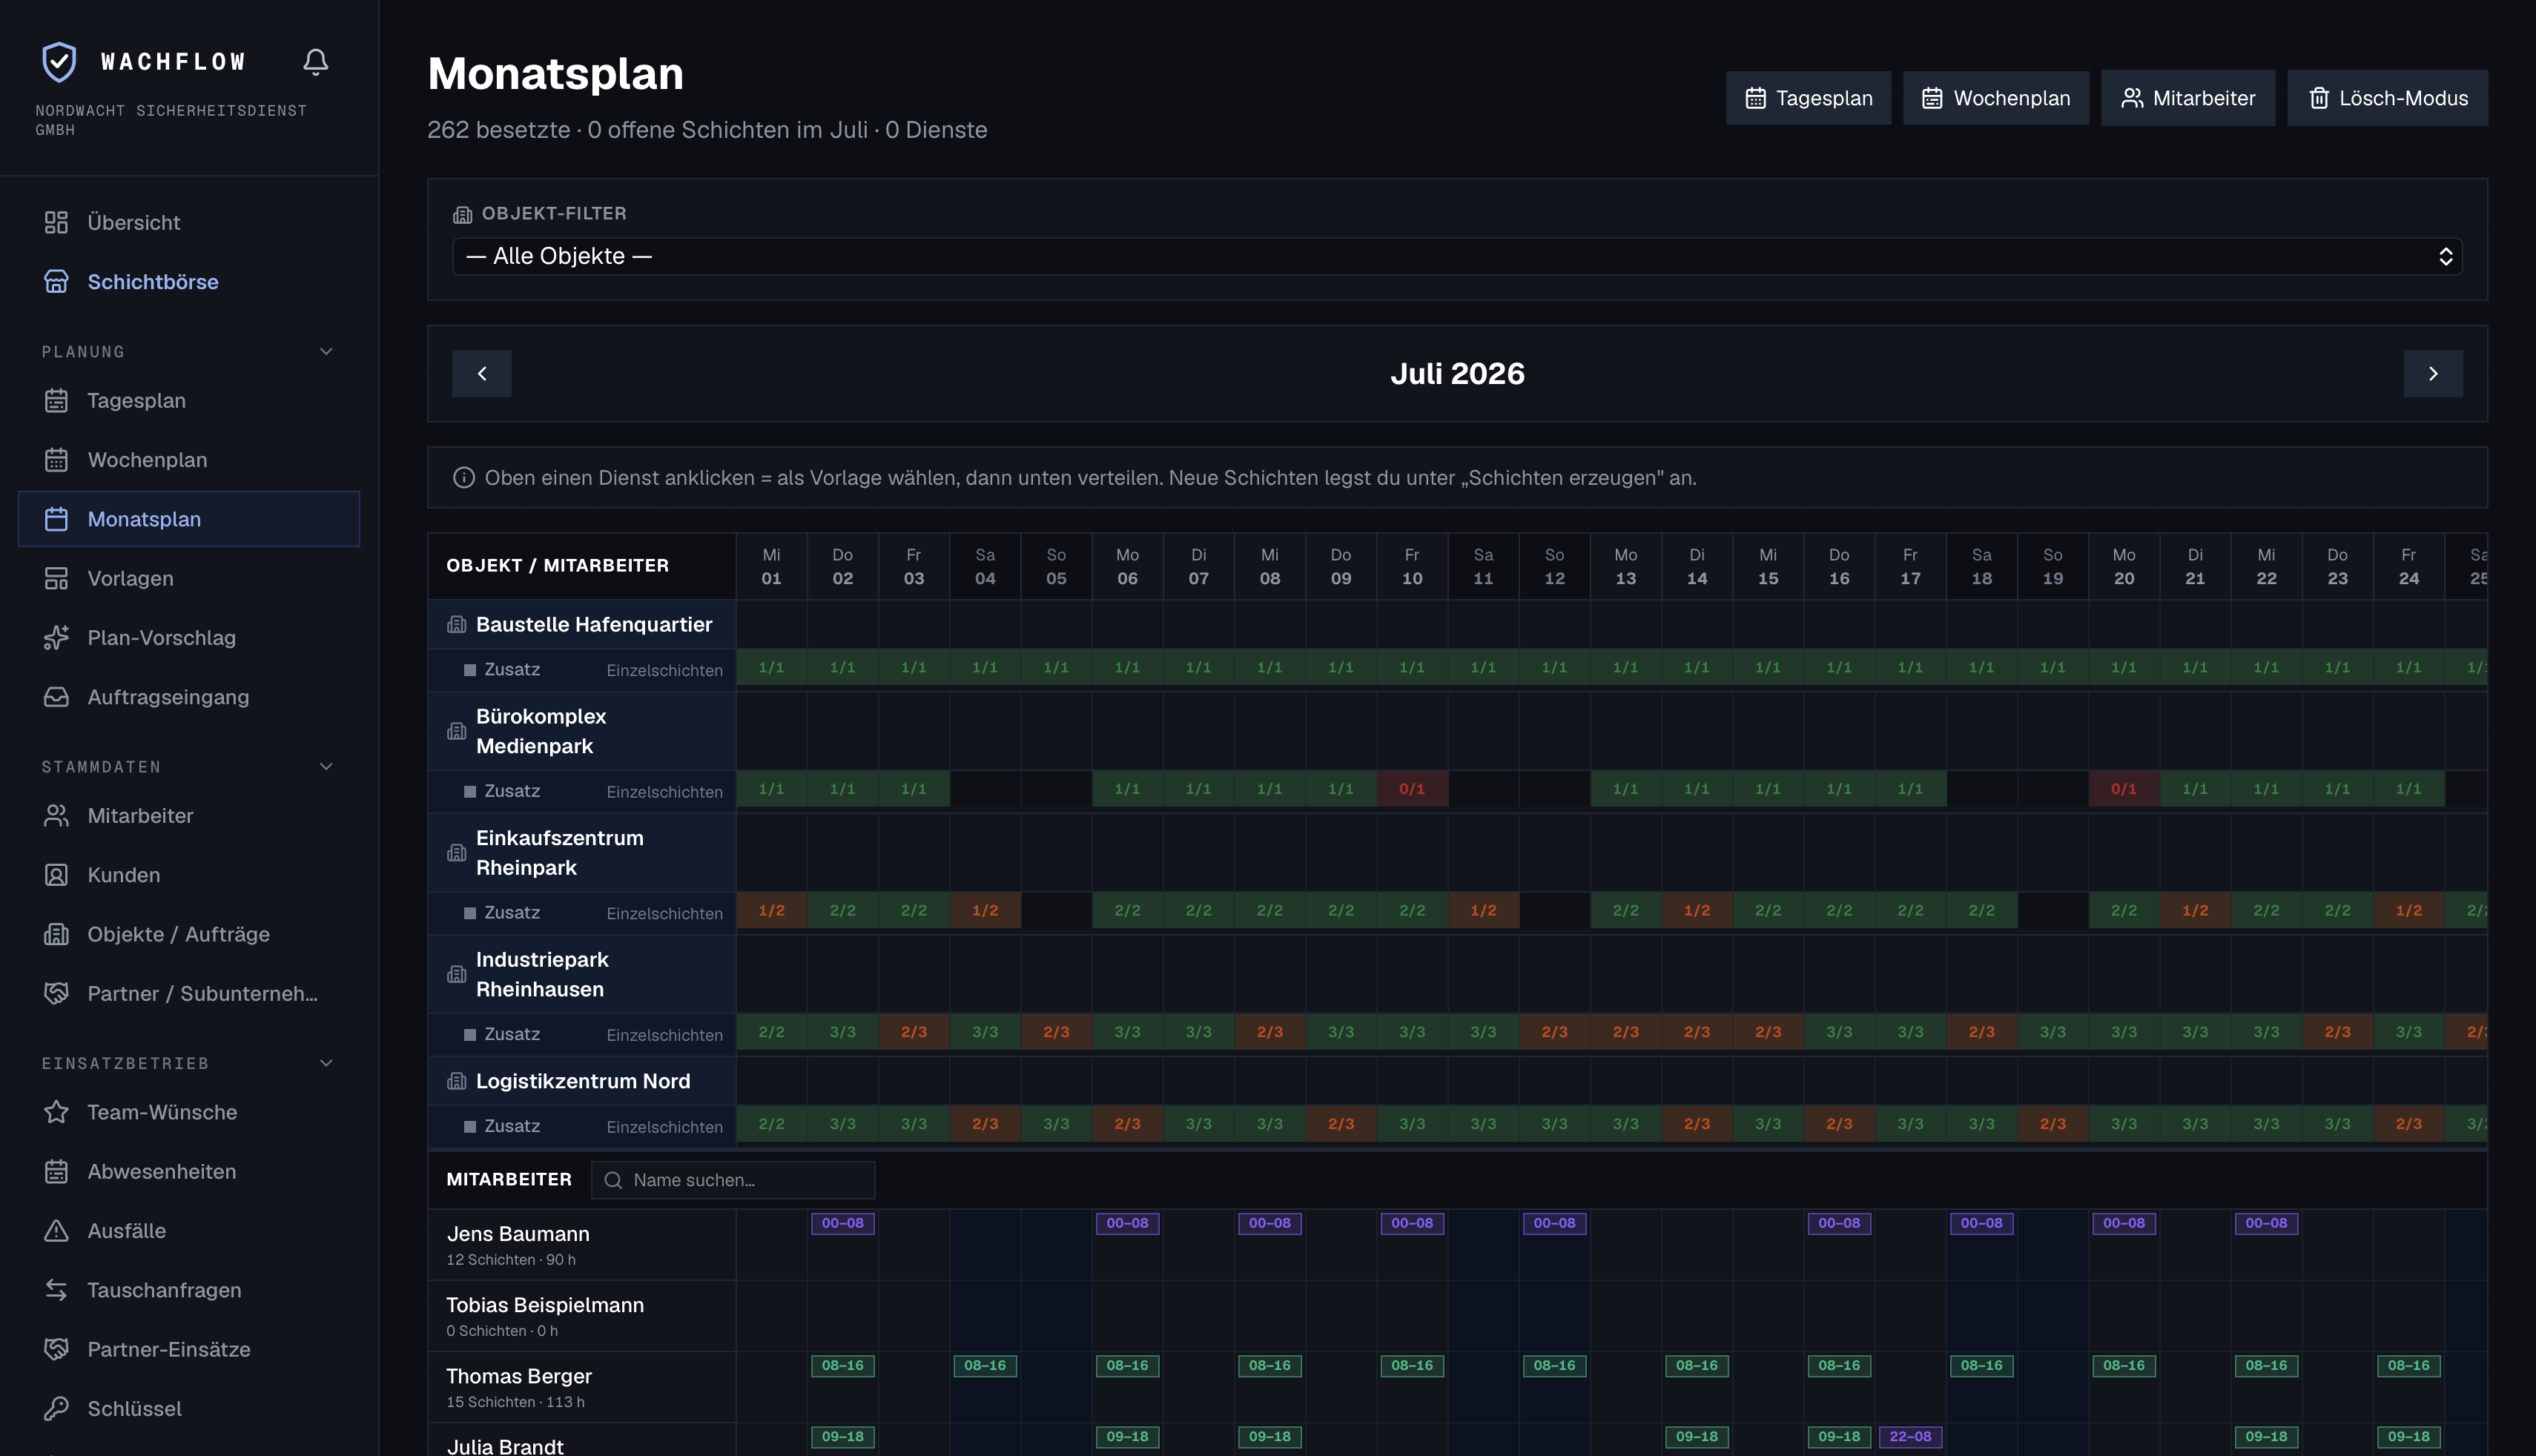
Task: Click Zusatz color square under Bürokomplex Medienpark
Action: (x=470, y=792)
